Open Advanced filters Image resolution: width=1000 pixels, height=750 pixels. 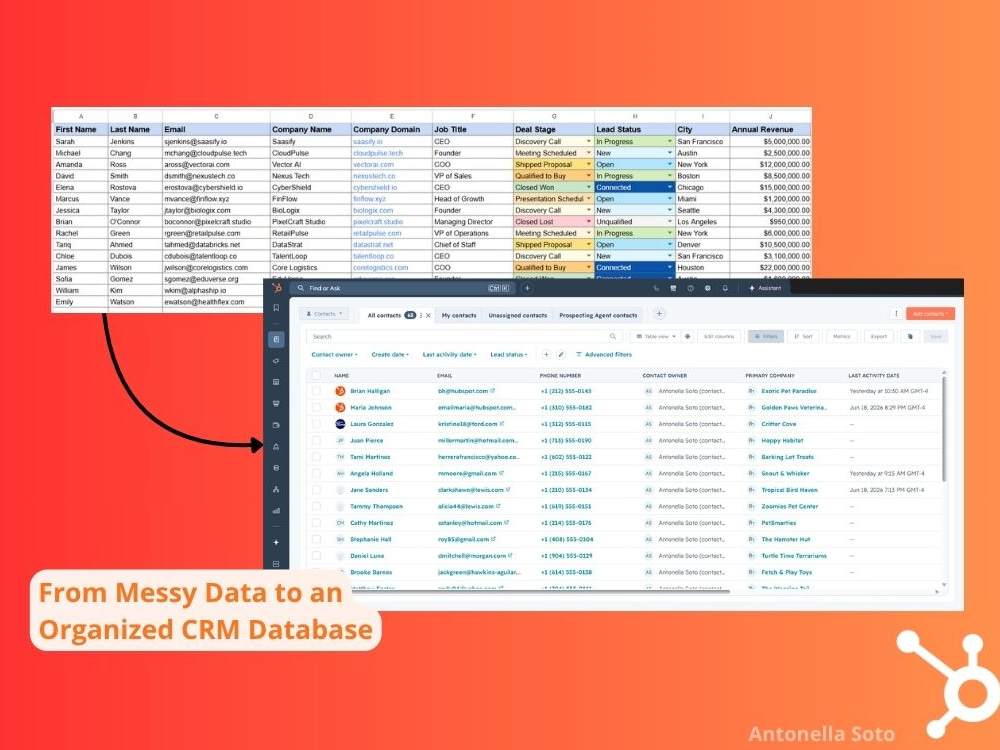click(x=604, y=355)
